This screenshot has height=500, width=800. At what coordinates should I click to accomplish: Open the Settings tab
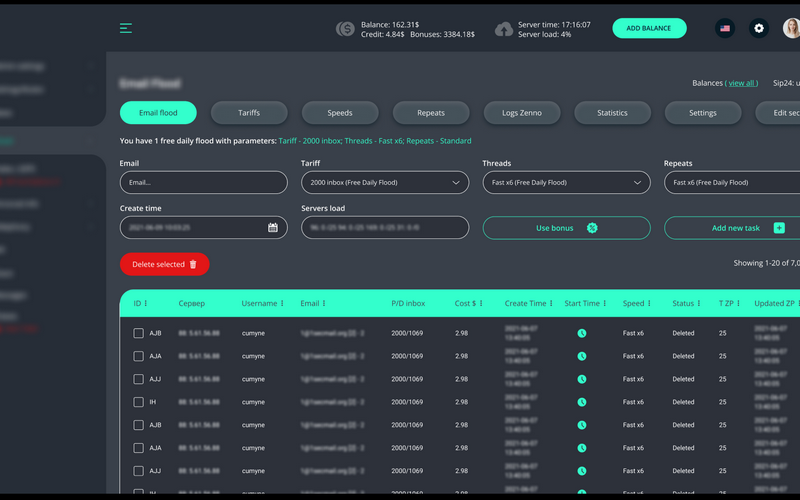pos(703,113)
